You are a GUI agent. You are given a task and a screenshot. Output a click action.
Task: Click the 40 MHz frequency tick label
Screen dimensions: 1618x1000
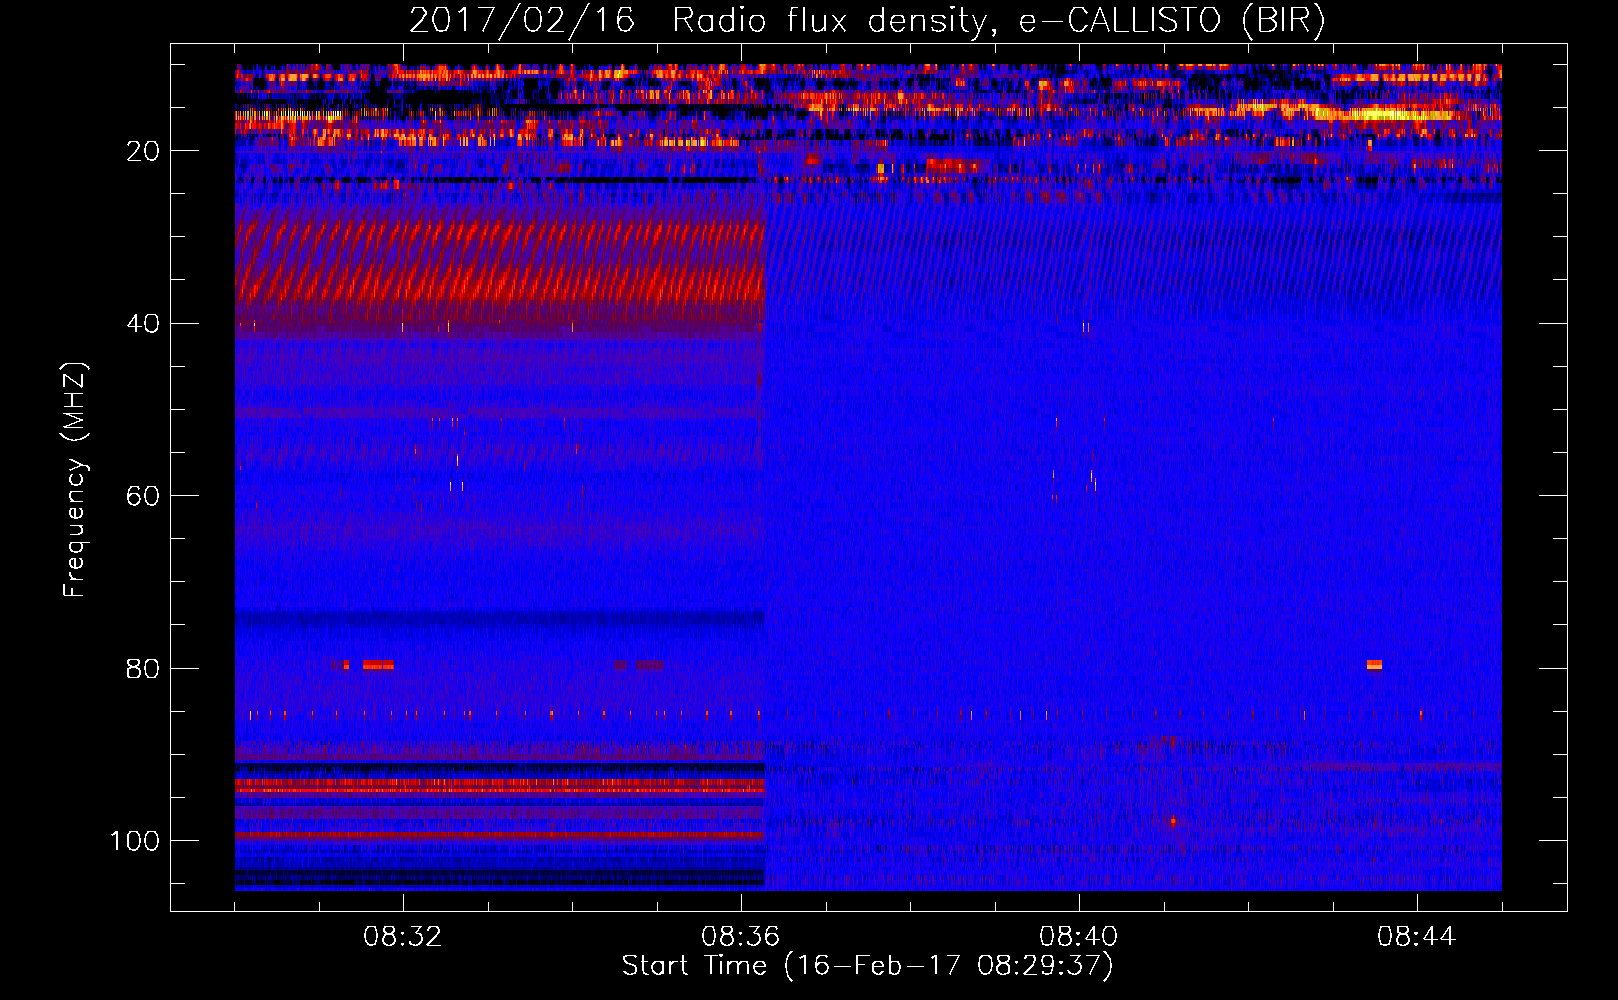(x=143, y=324)
